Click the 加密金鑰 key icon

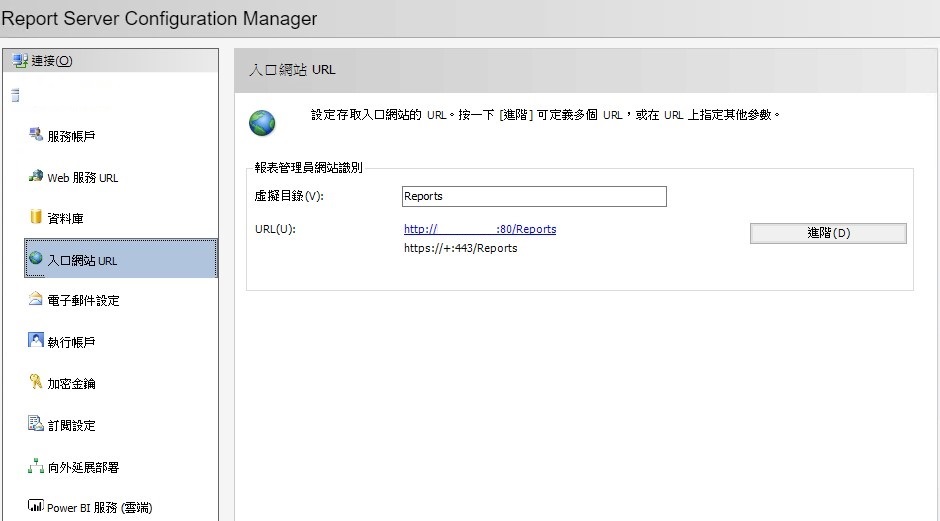point(36,383)
